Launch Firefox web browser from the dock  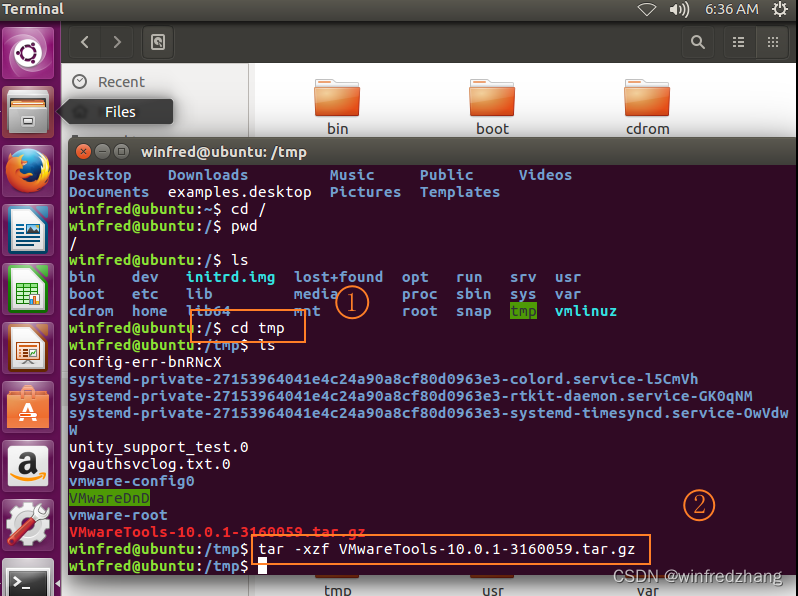pos(28,171)
